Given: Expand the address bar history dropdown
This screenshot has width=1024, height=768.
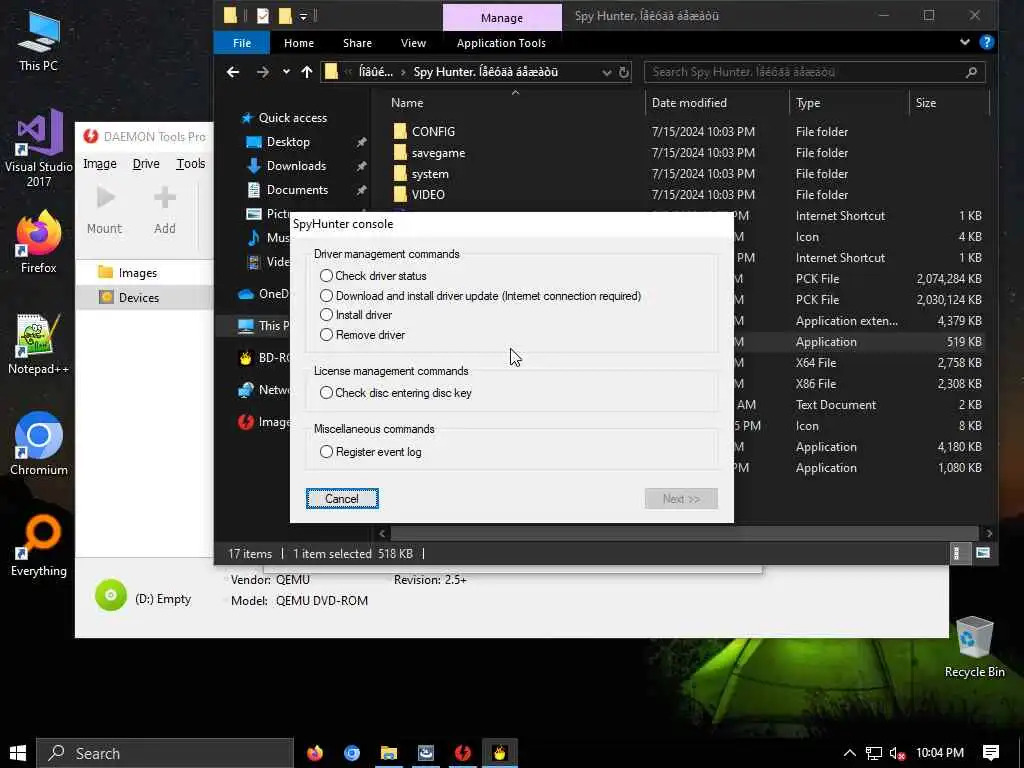Looking at the screenshot, I should click(x=607, y=72).
